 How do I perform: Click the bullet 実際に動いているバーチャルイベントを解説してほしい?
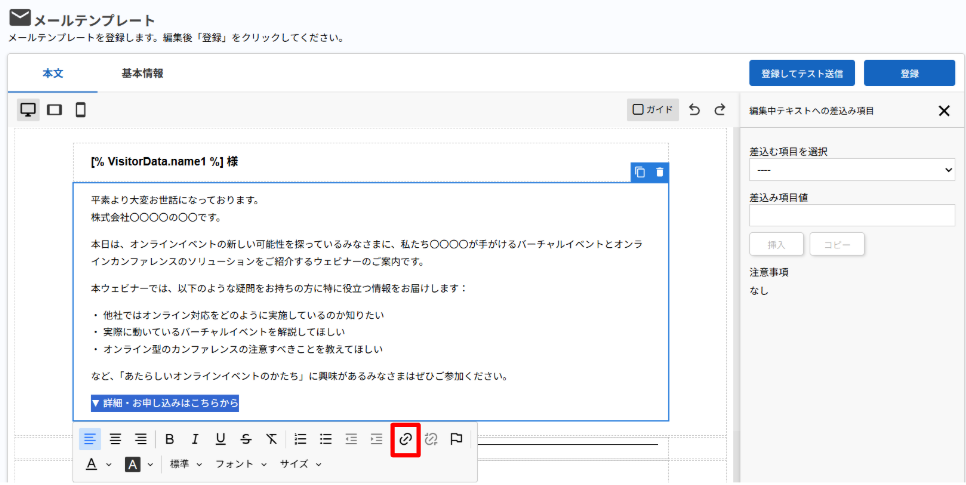click(224, 332)
